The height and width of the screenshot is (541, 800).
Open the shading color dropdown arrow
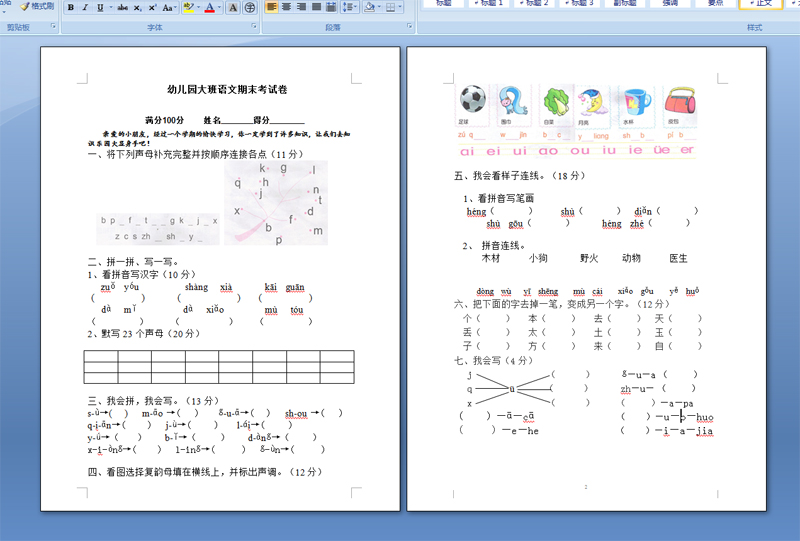pyautogui.click(x=379, y=7)
